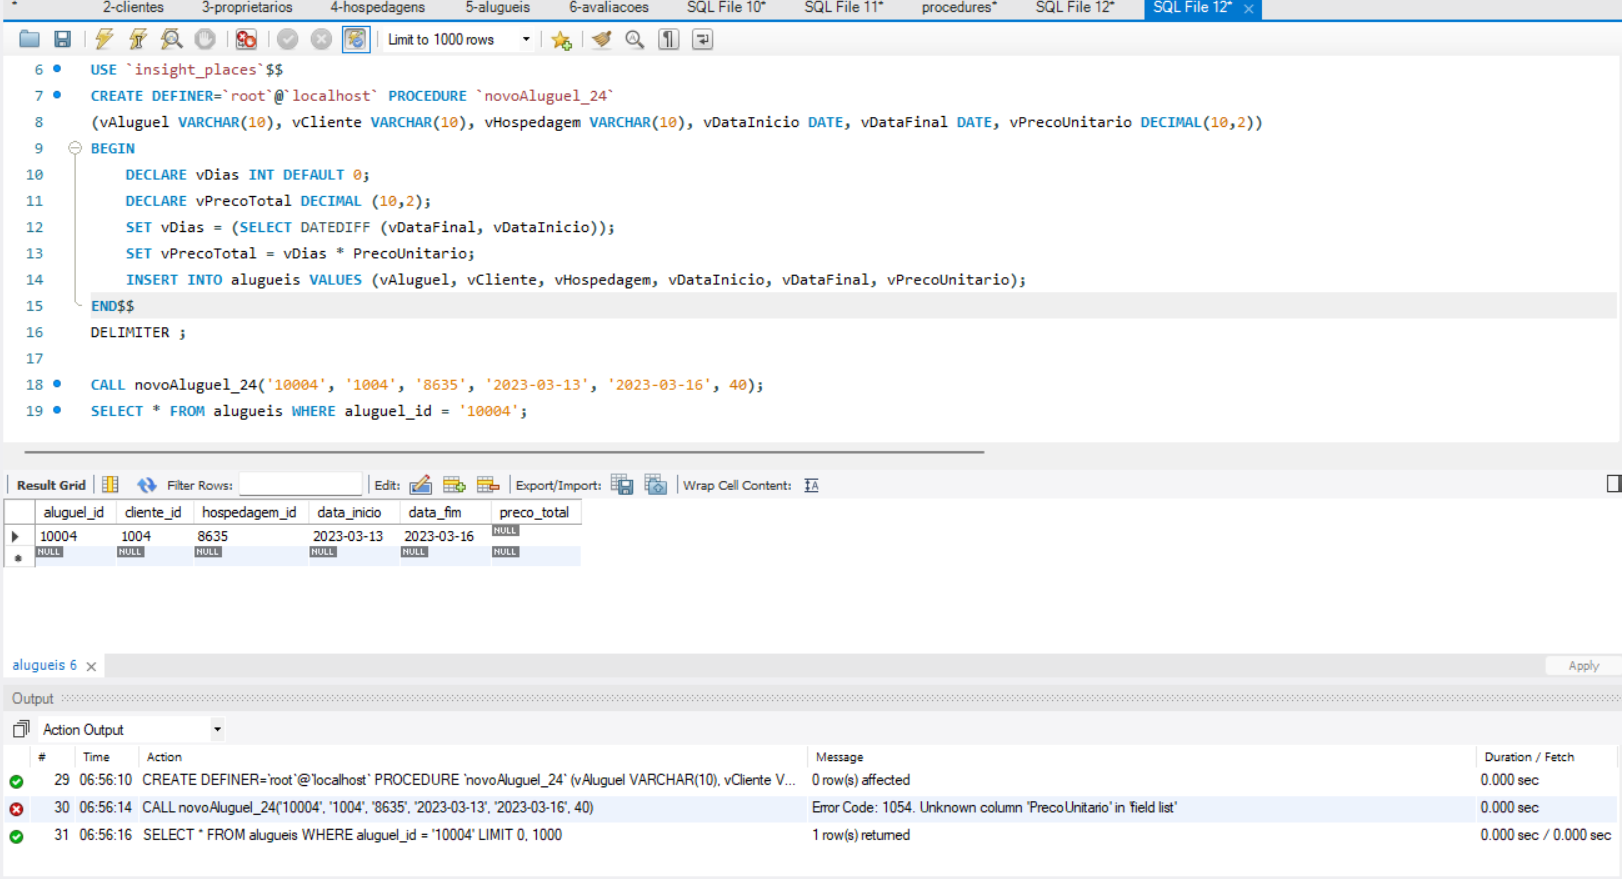Refresh the result set icon
Screen dimensions: 1622x879
(147, 485)
